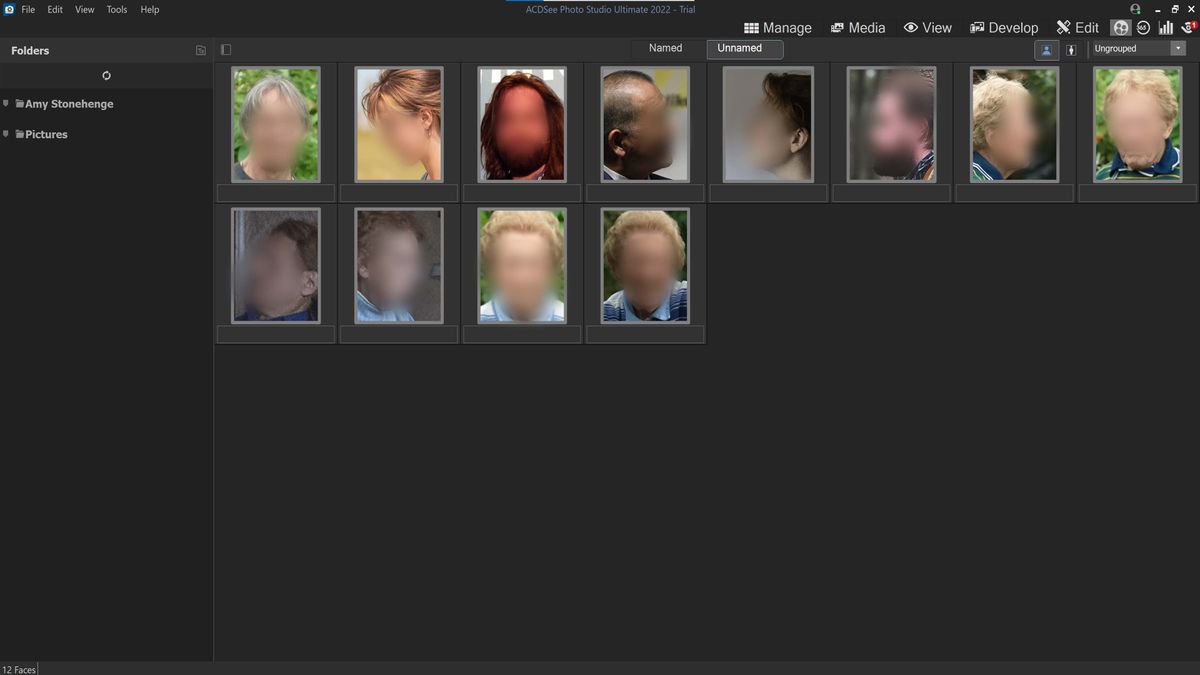
Task: Open the Tools menu
Action: (117, 9)
